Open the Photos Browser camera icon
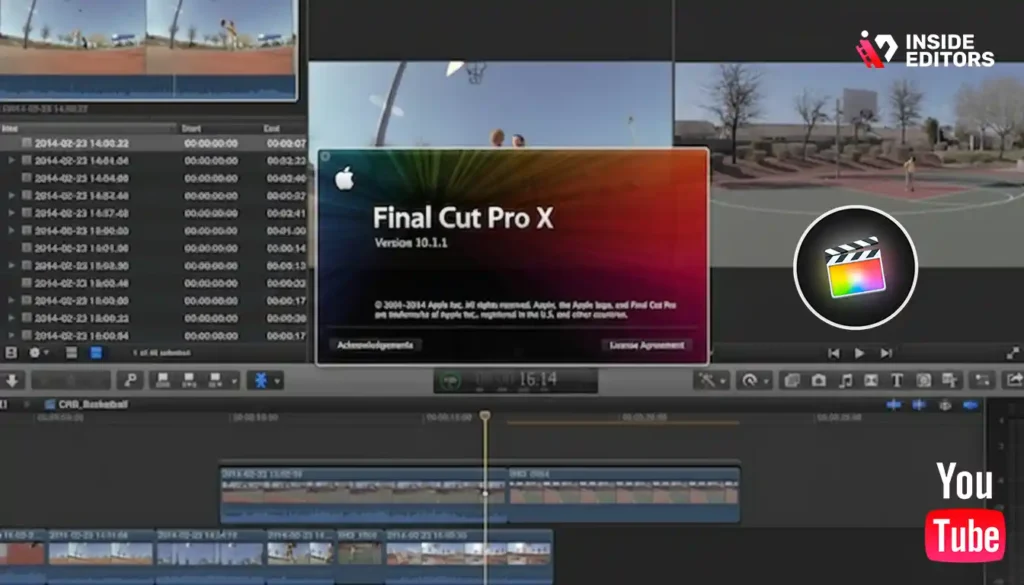 pos(818,380)
